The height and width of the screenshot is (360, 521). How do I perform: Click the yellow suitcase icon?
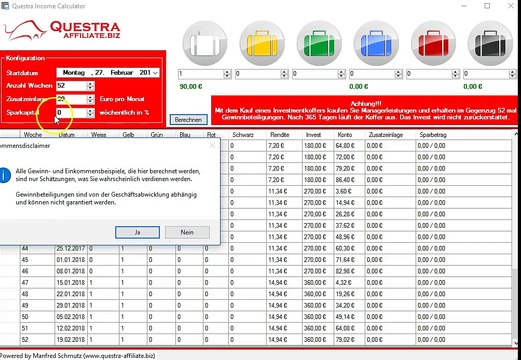(x=262, y=43)
